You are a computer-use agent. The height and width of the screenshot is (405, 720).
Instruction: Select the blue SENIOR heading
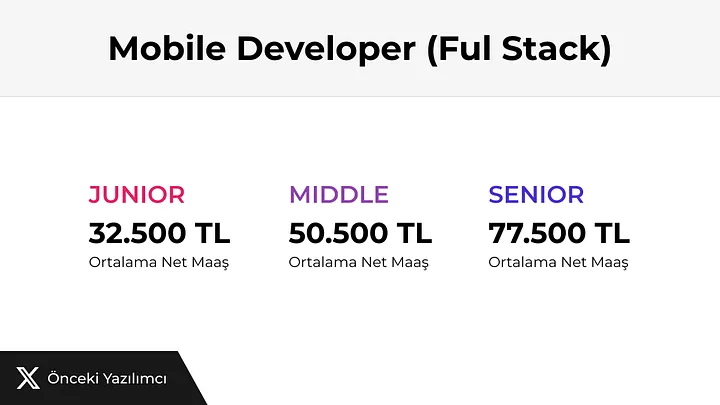pos(536,194)
